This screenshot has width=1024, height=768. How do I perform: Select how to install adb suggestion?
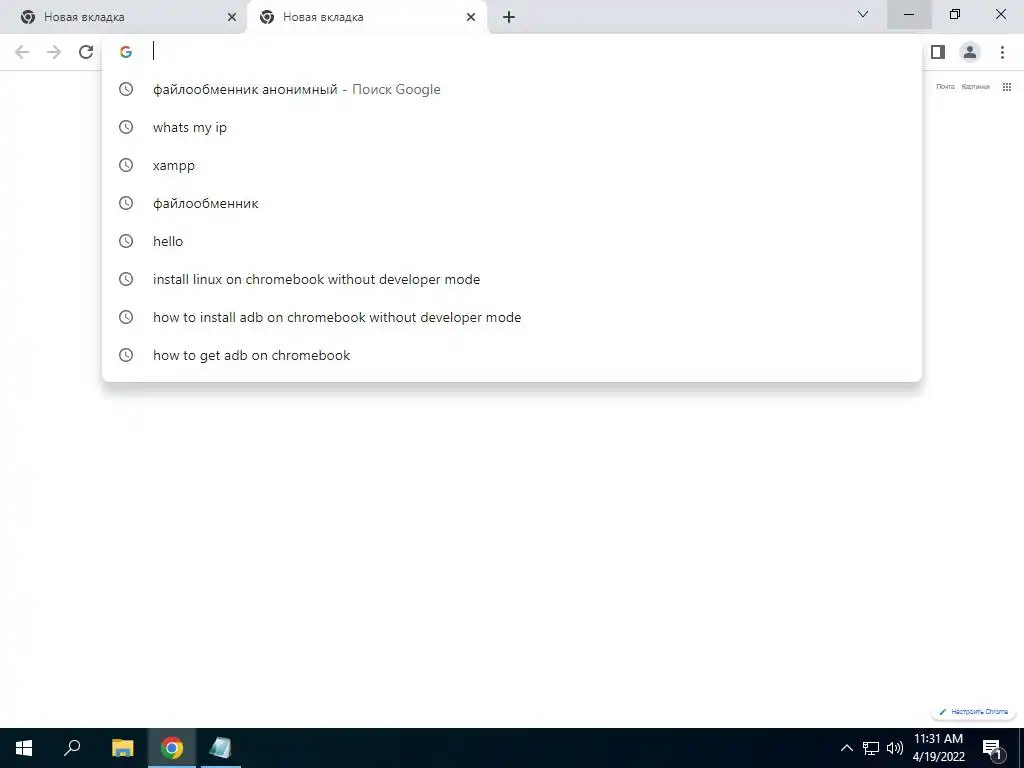click(x=512, y=317)
